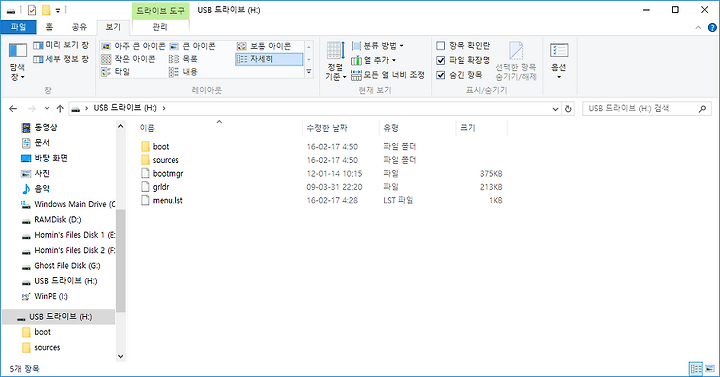Image resolution: width=720 pixels, height=377 pixels.
Task: Go forward with the right arrow
Action: point(31,108)
